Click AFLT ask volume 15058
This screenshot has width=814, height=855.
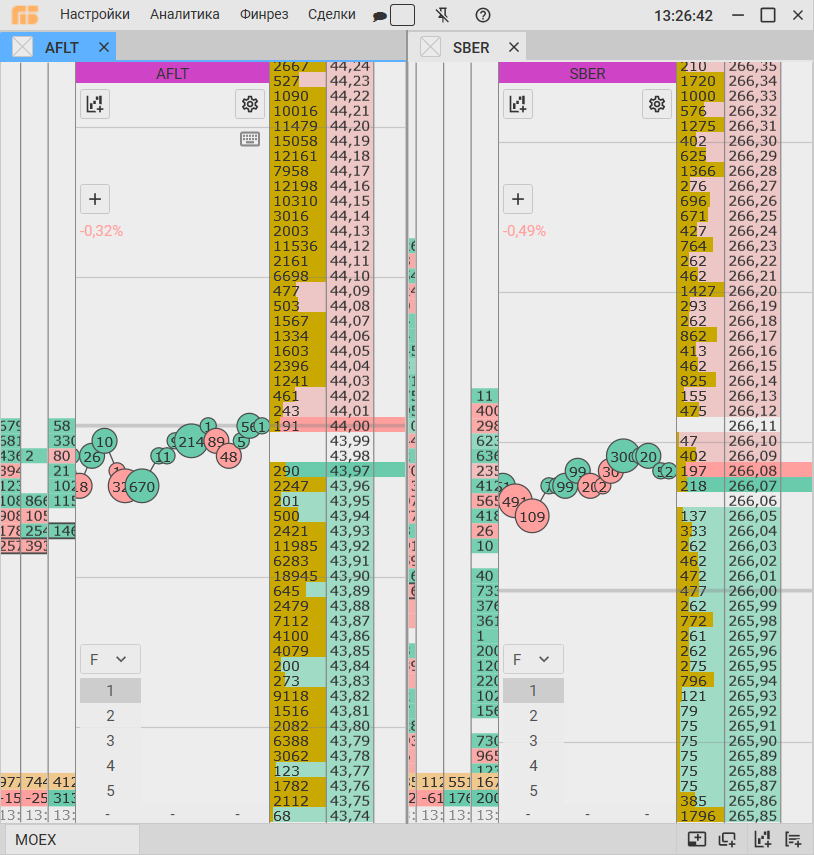pos(296,141)
